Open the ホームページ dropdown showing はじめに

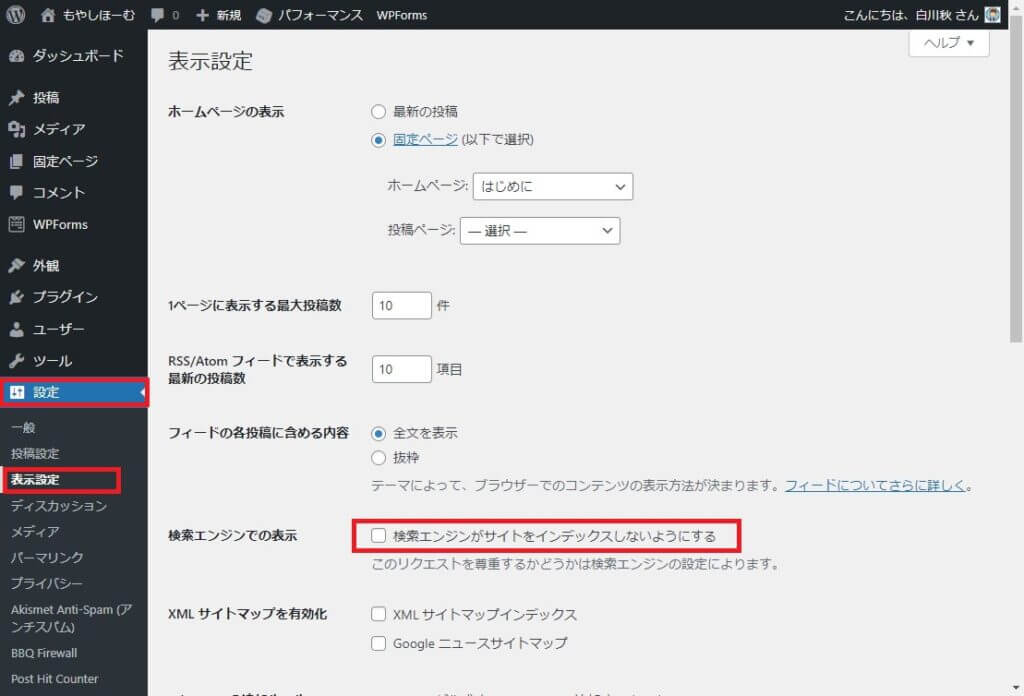[553, 187]
